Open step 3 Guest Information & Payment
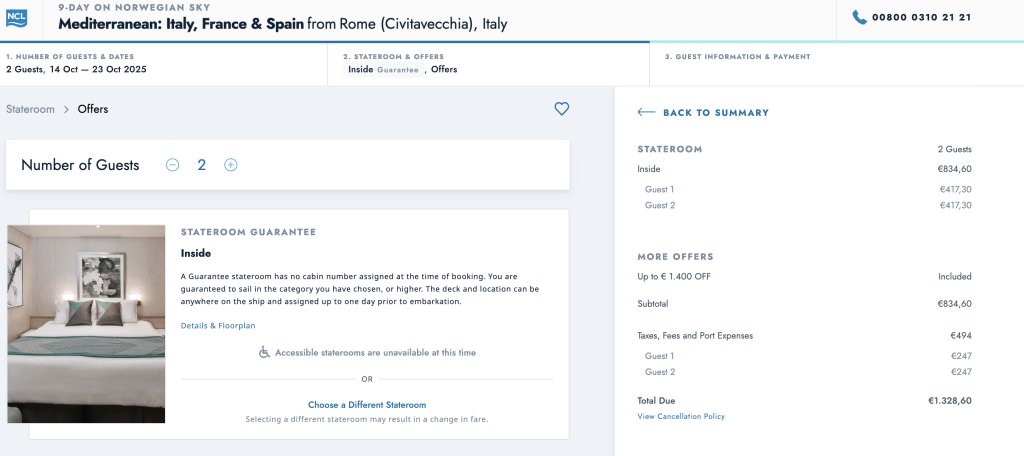Image resolution: width=1024 pixels, height=456 pixels. click(x=837, y=63)
